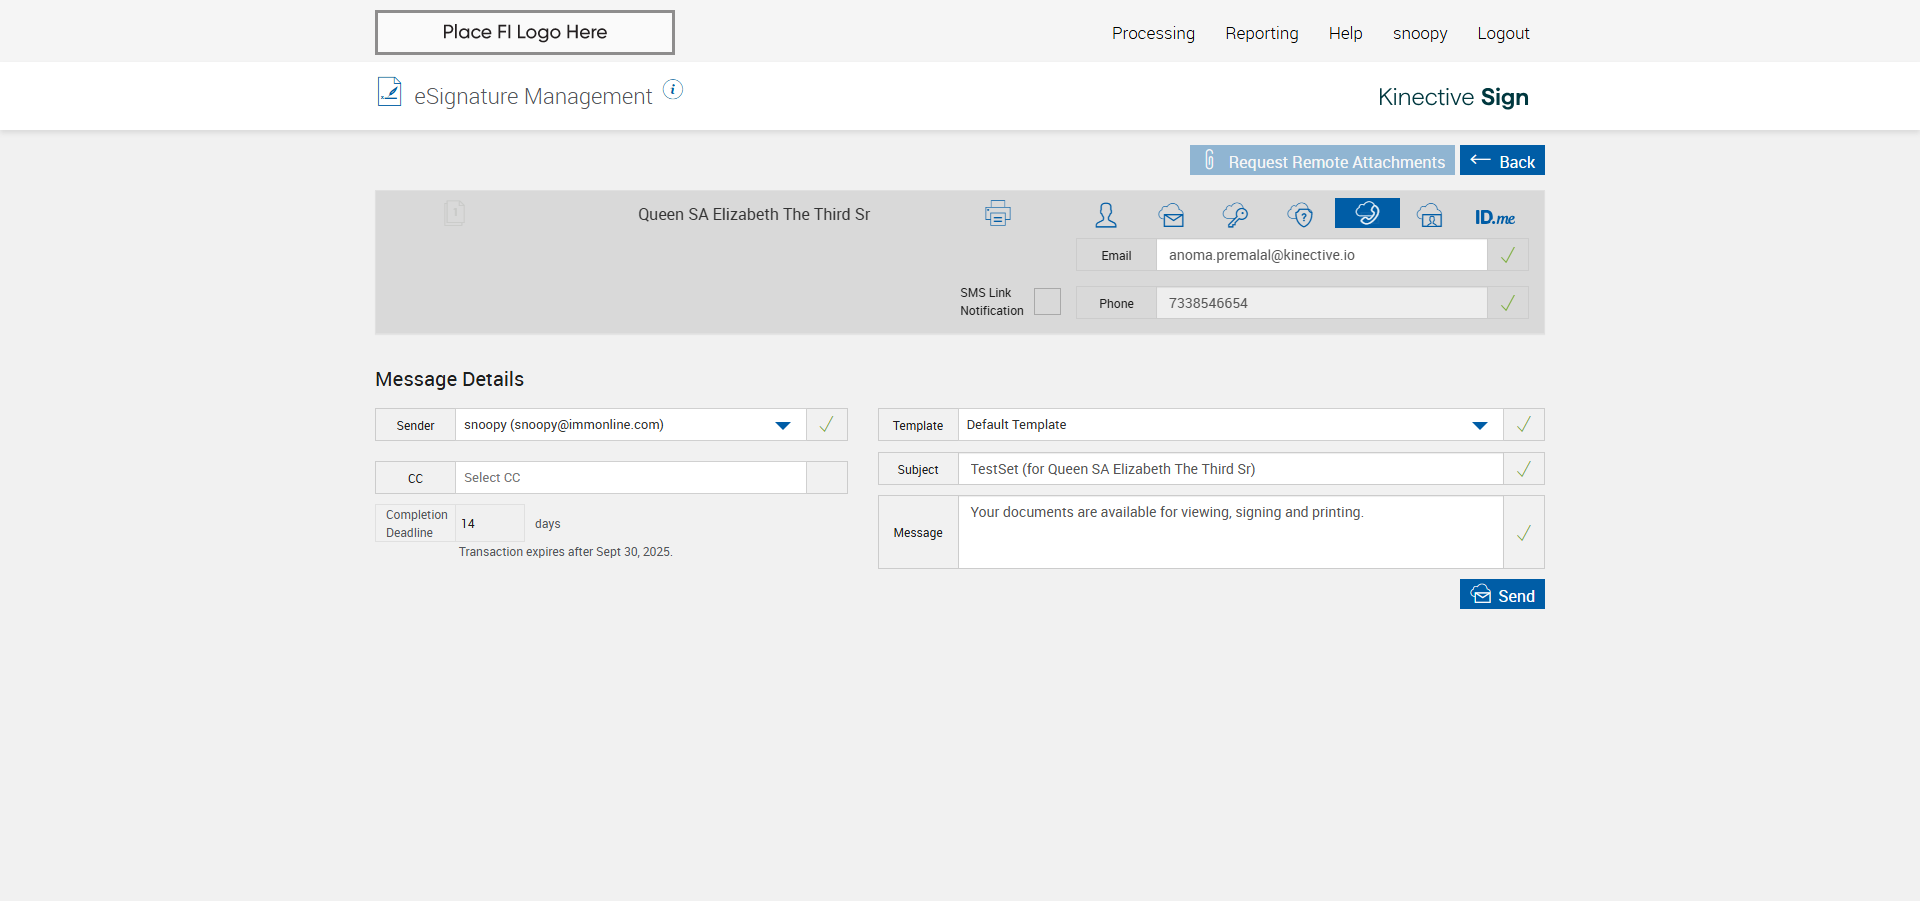Open the eSignature Management info icon

[673, 90]
